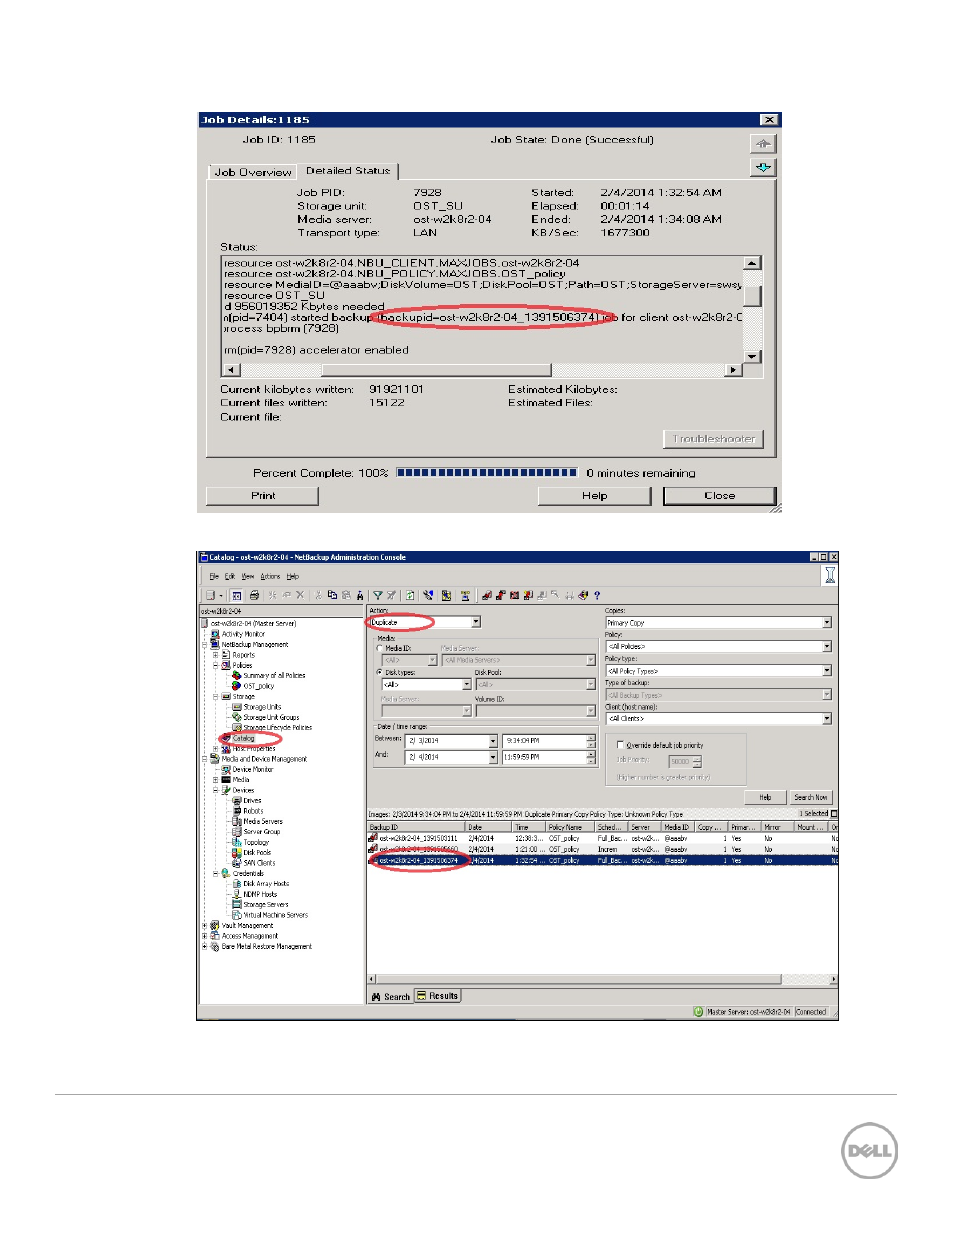Switch to the Detailed Status tab

(348, 171)
